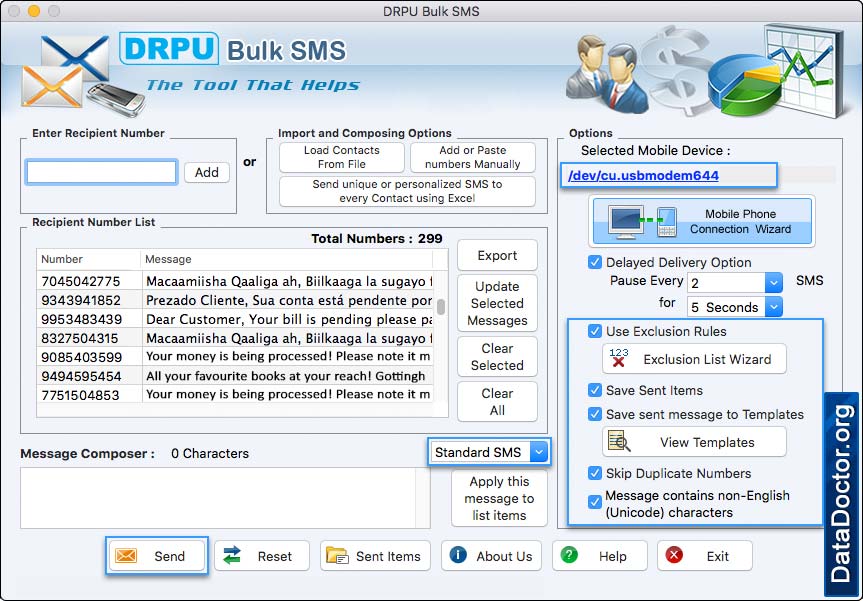Click the Clear All button
The width and height of the screenshot is (863, 601).
[x=497, y=402]
